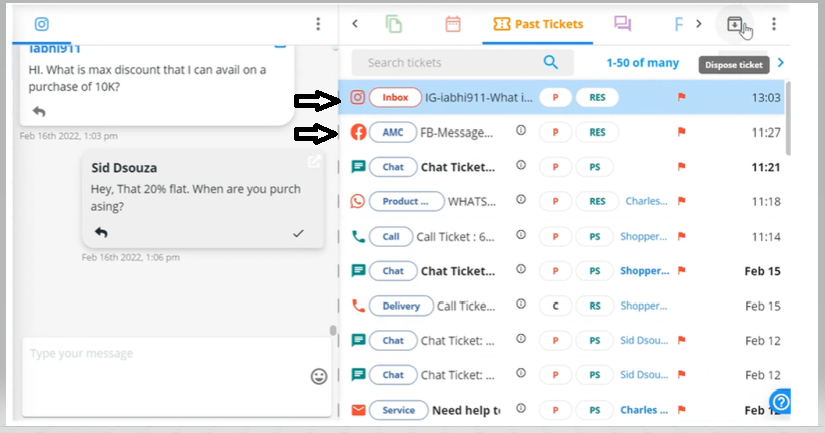Toggle flag on WhatsApp Product ticket
The height and width of the screenshot is (433, 825).
(x=683, y=201)
